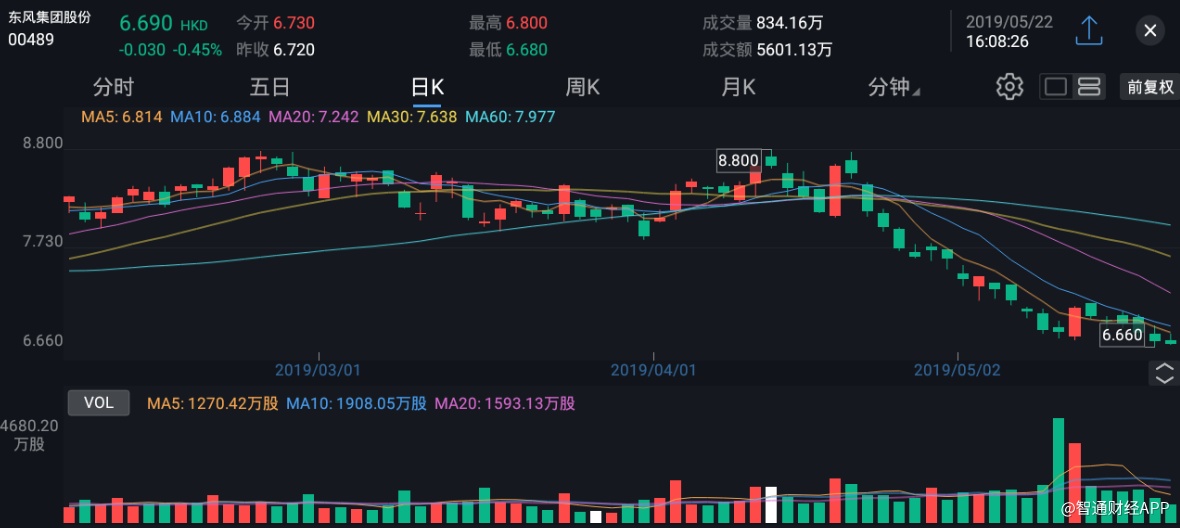Open the 前复权 adjustment selector
Viewport: 1180px width, 528px height.
point(1149,86)
